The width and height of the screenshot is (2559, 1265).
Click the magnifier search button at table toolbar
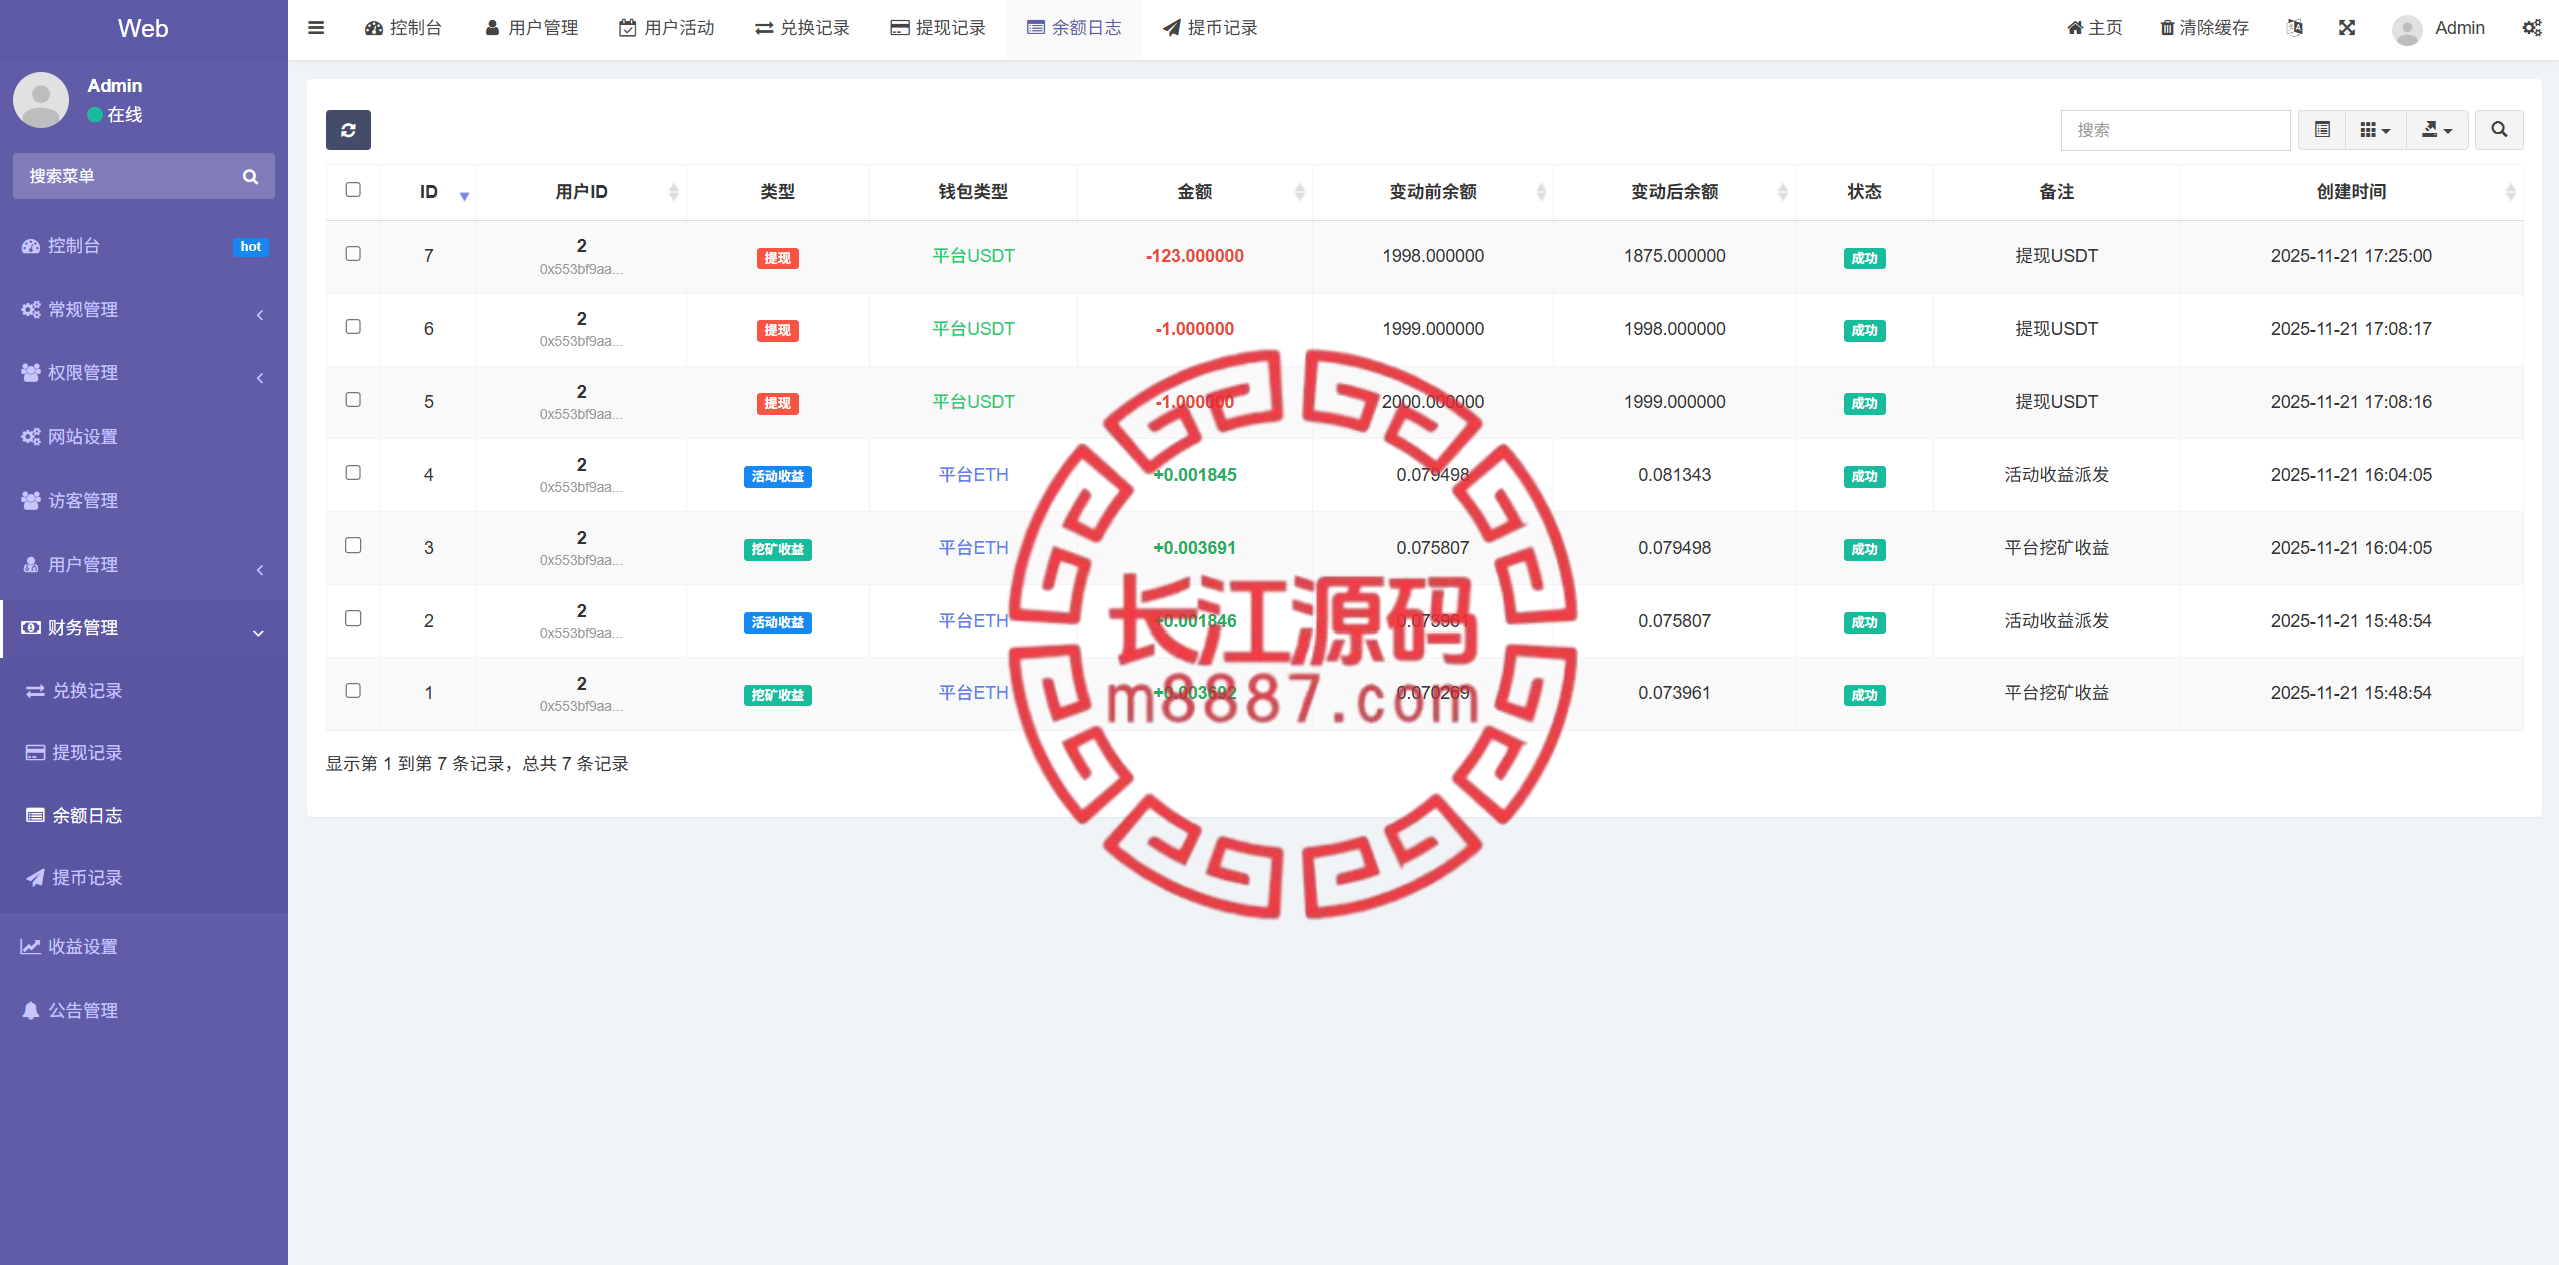[2499, 130]
